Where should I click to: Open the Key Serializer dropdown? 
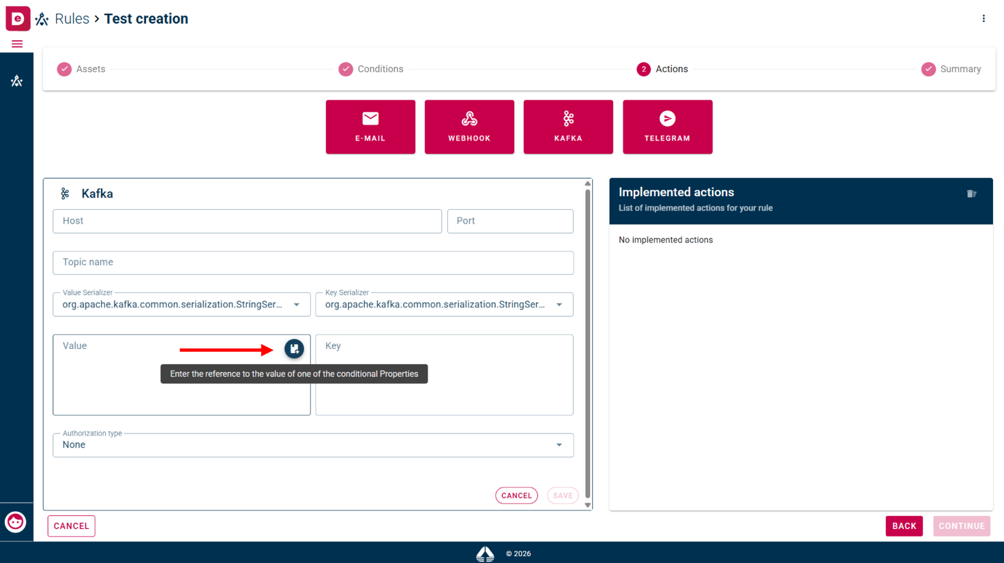(x=444, y=304)
